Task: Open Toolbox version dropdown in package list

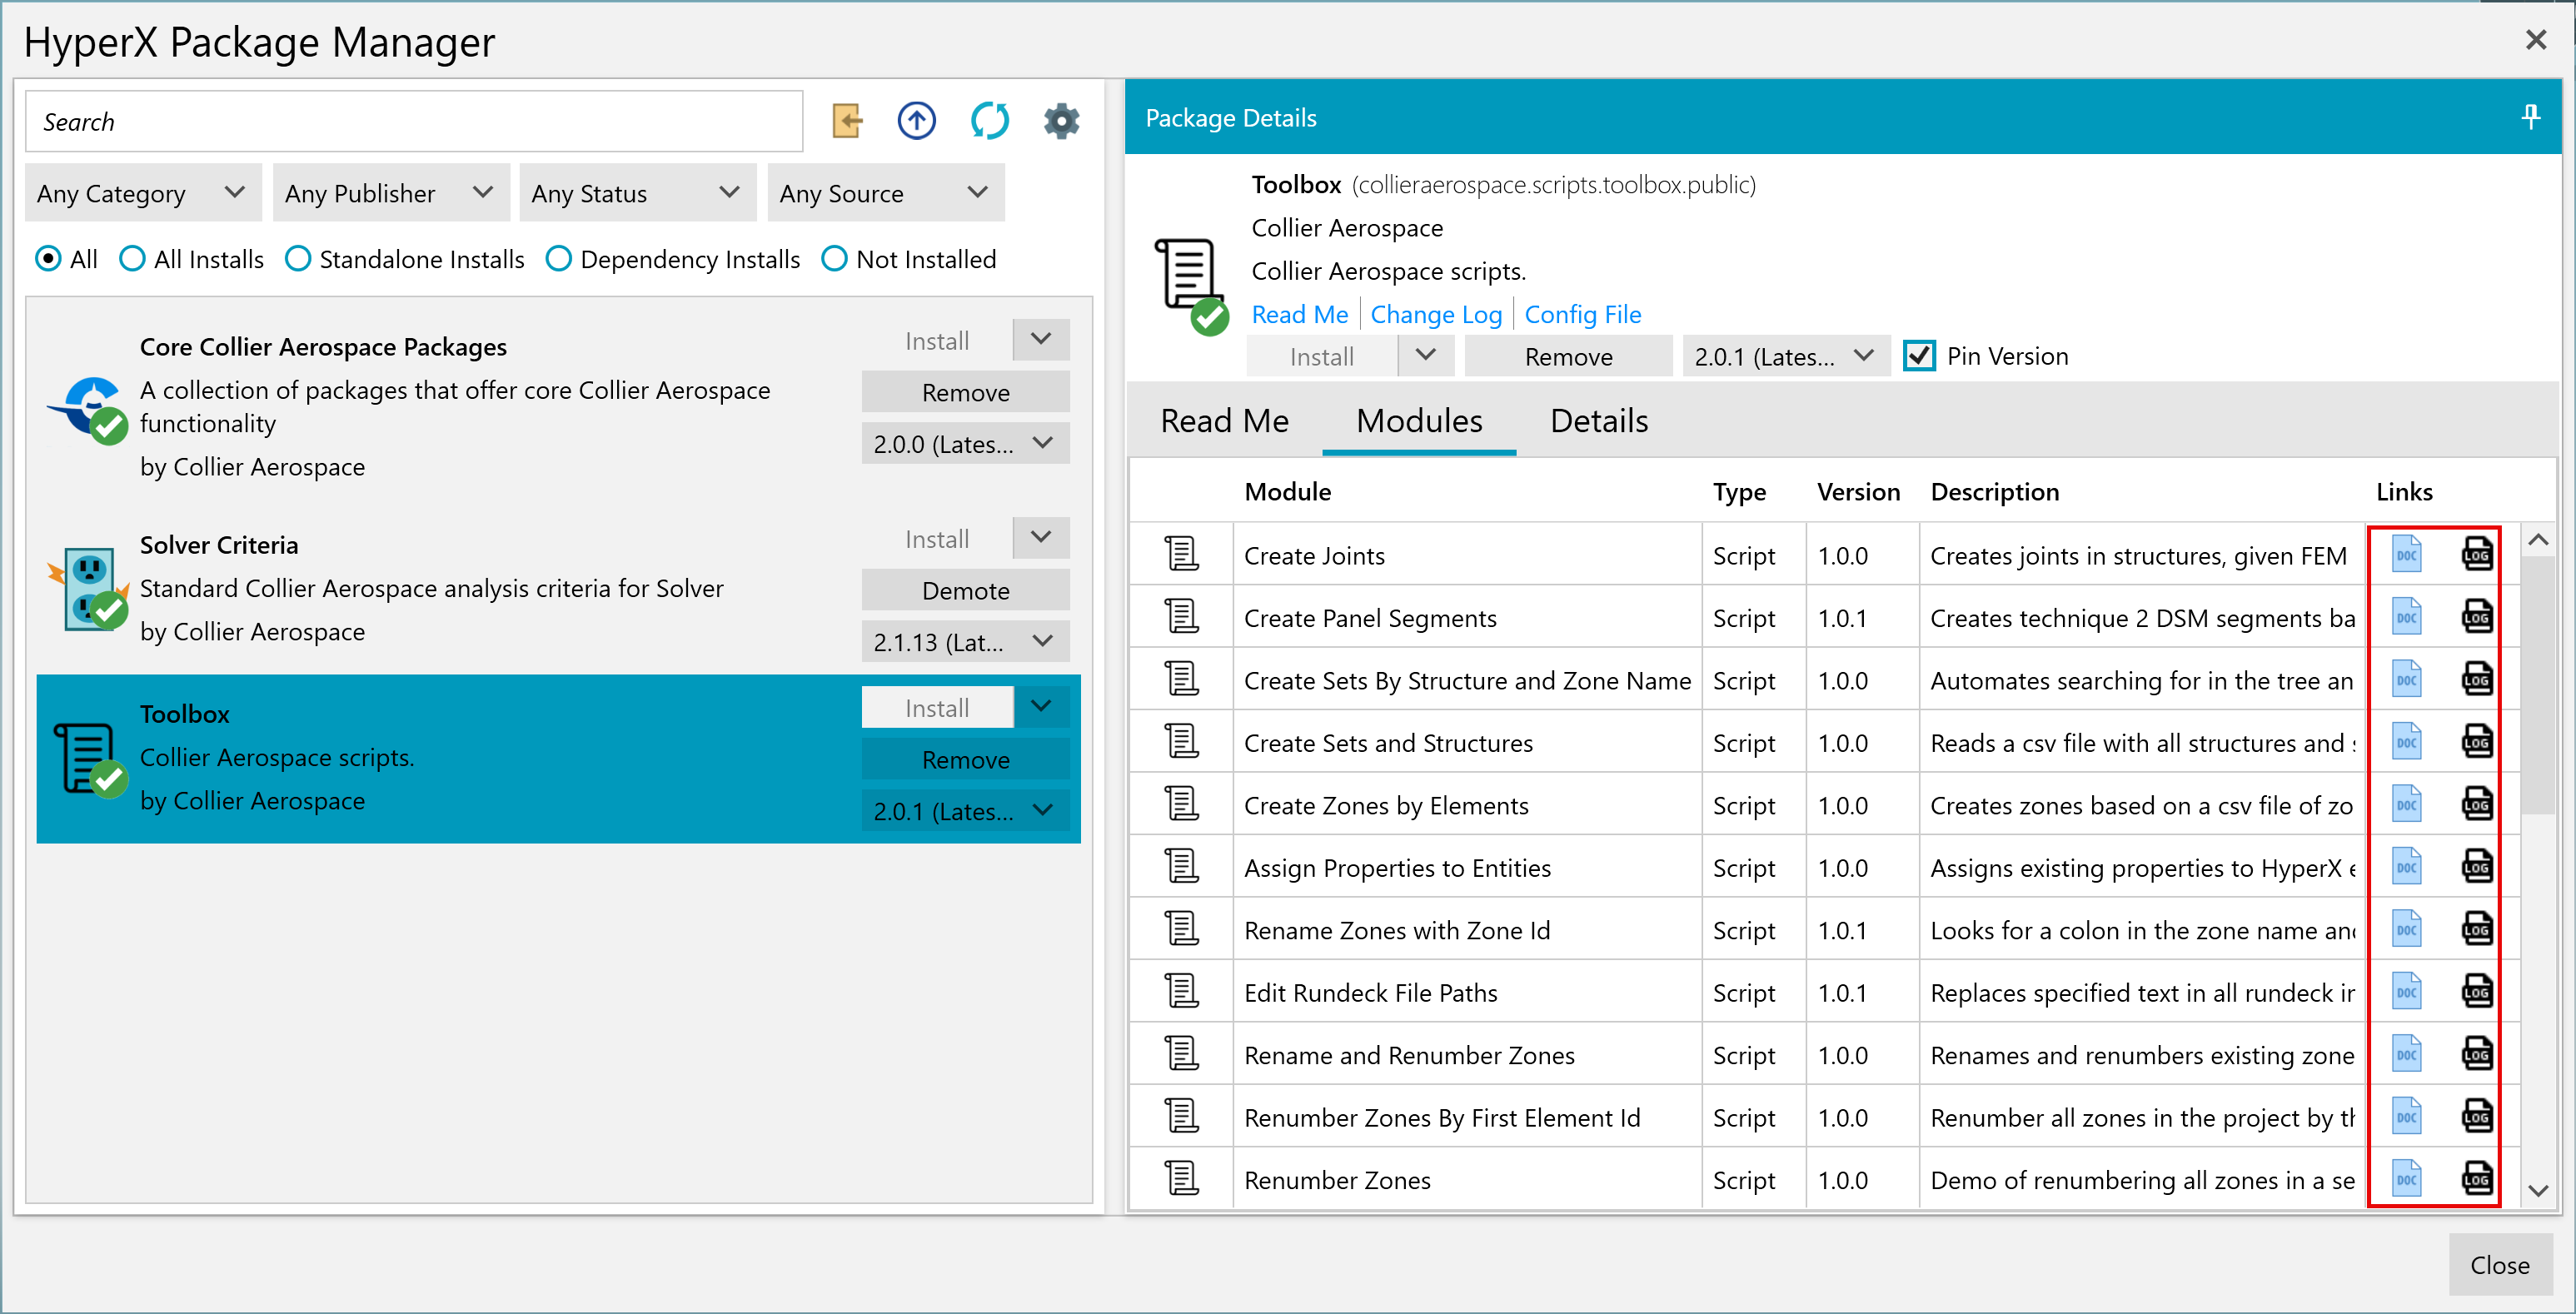Action: pos(965,811)
